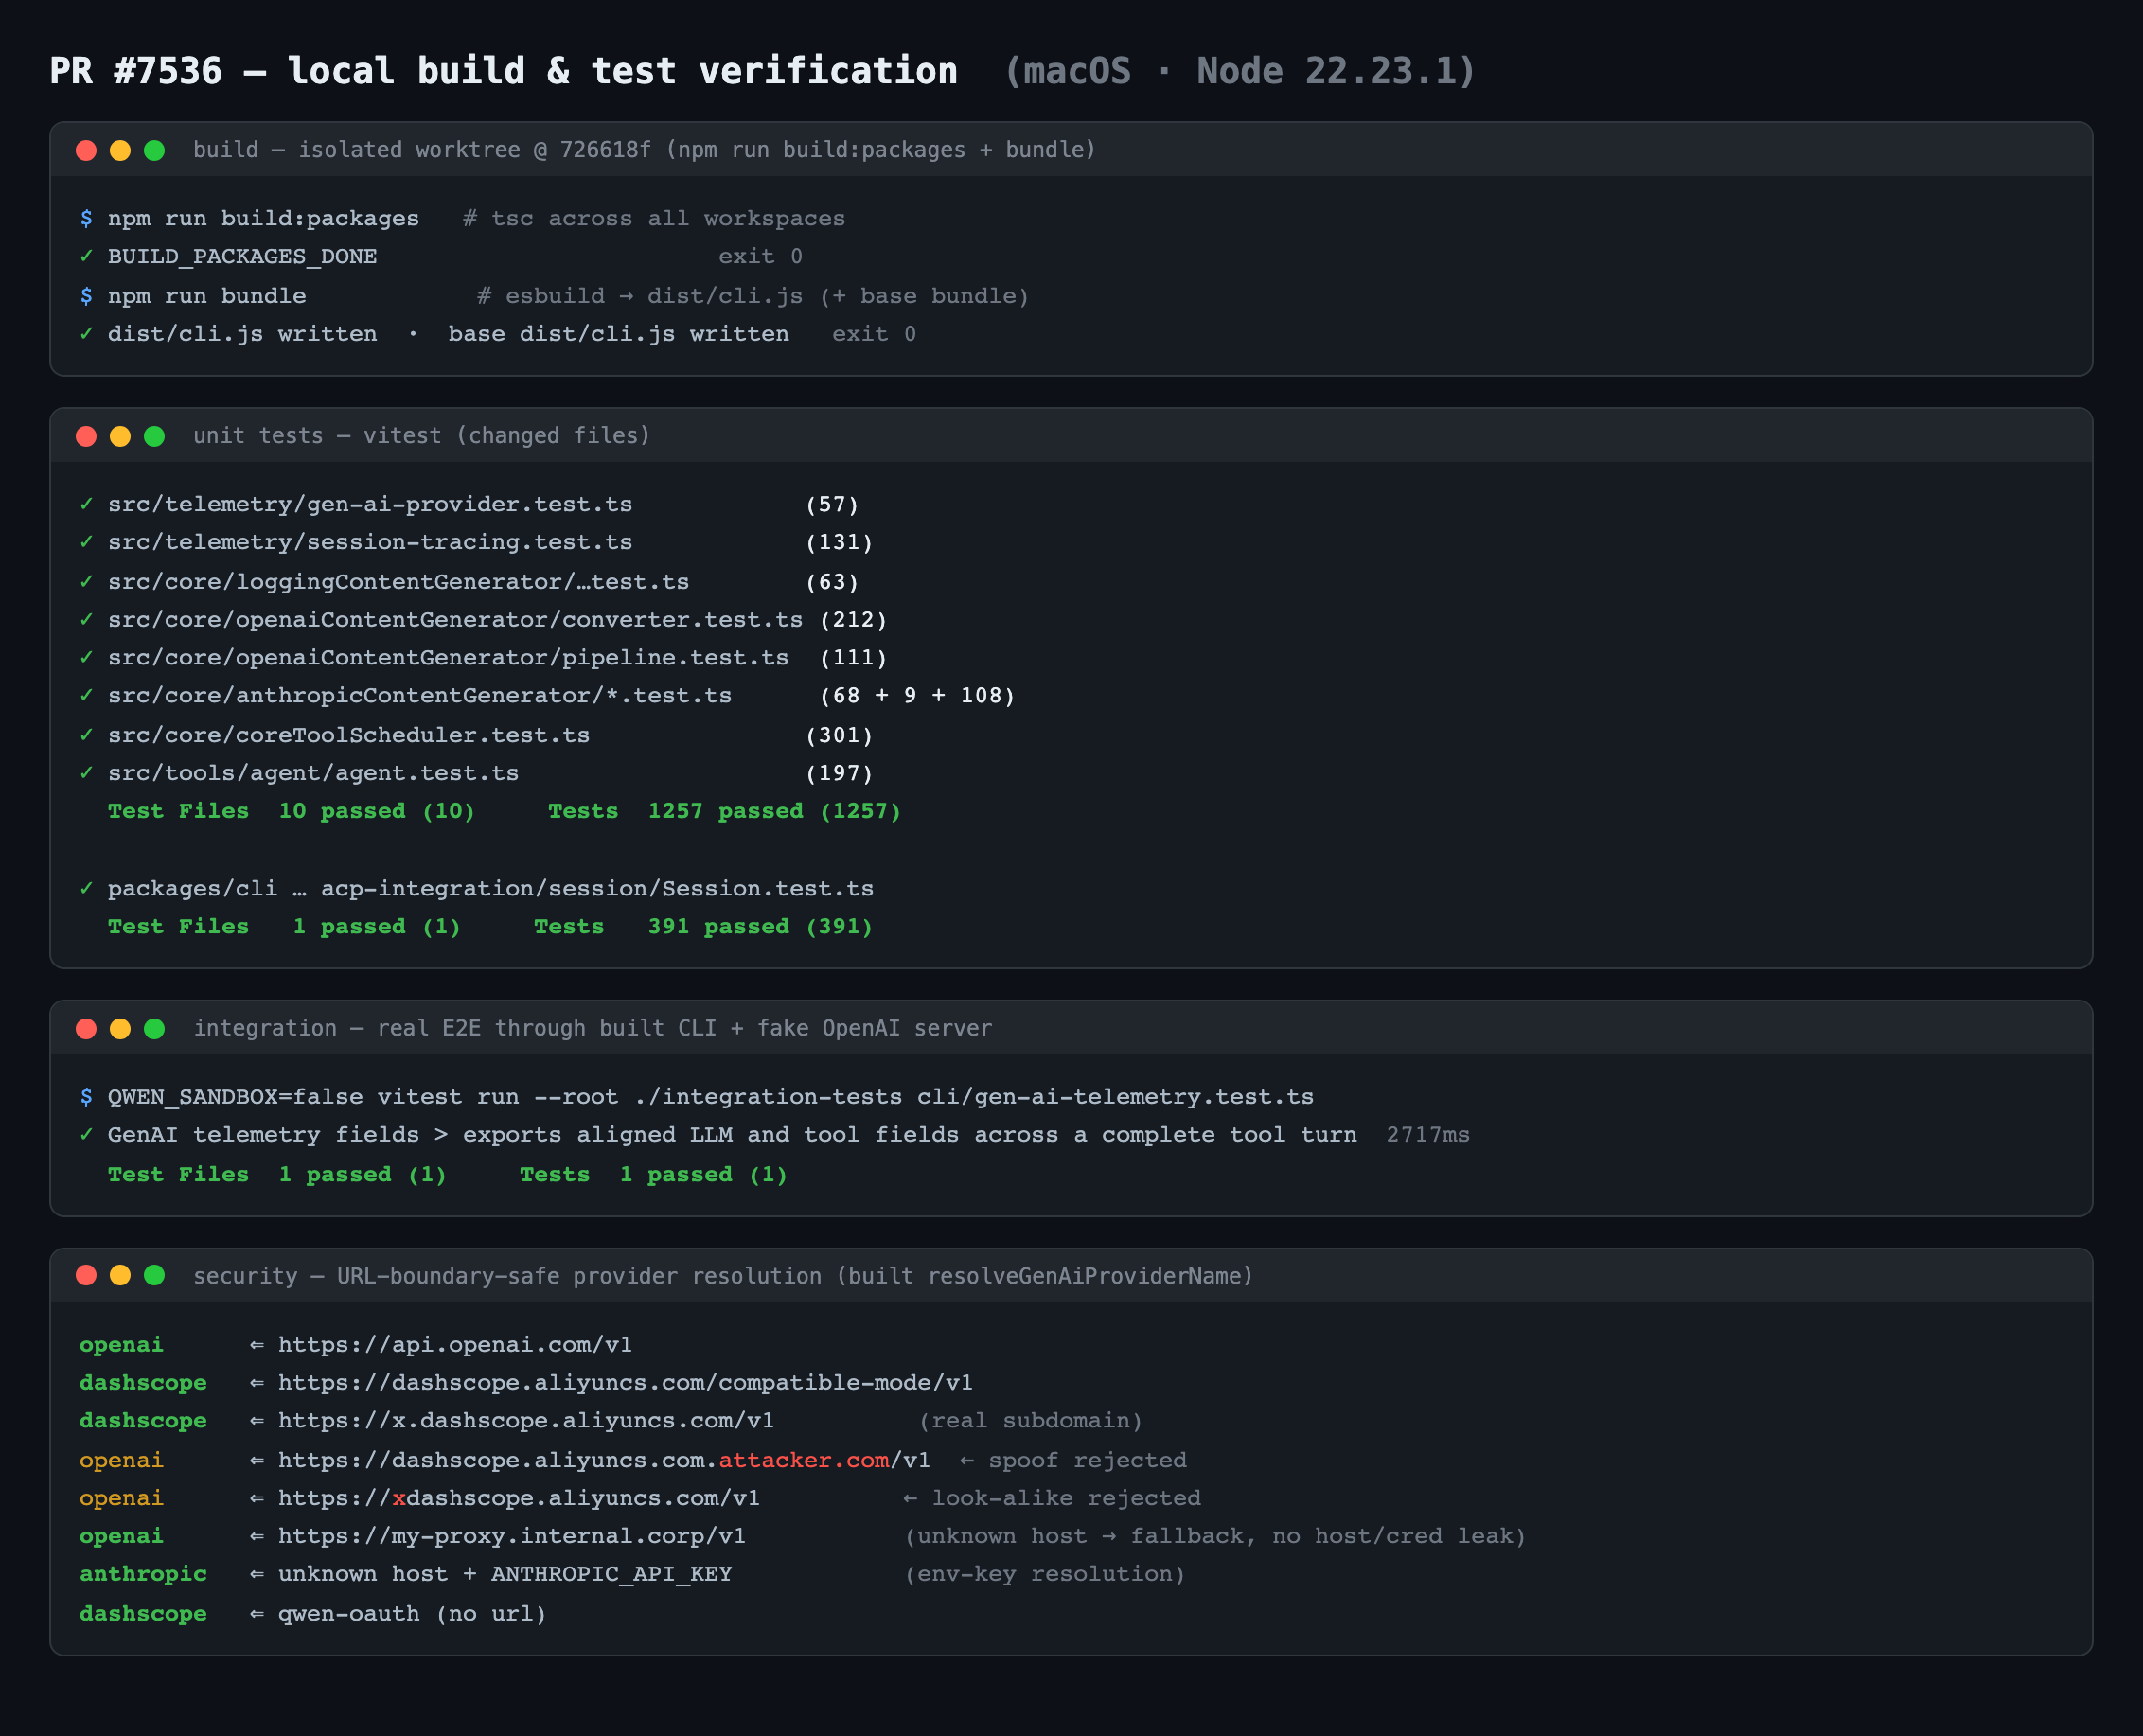Click the 'dist/cli.js written' output line

coord(242,334)
